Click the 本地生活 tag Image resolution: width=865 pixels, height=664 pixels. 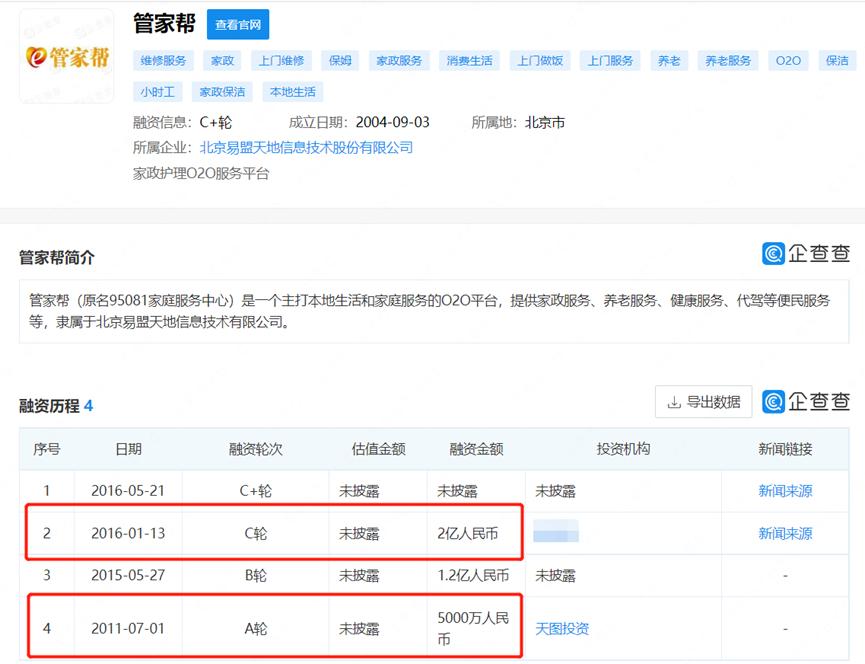(292, 91)
